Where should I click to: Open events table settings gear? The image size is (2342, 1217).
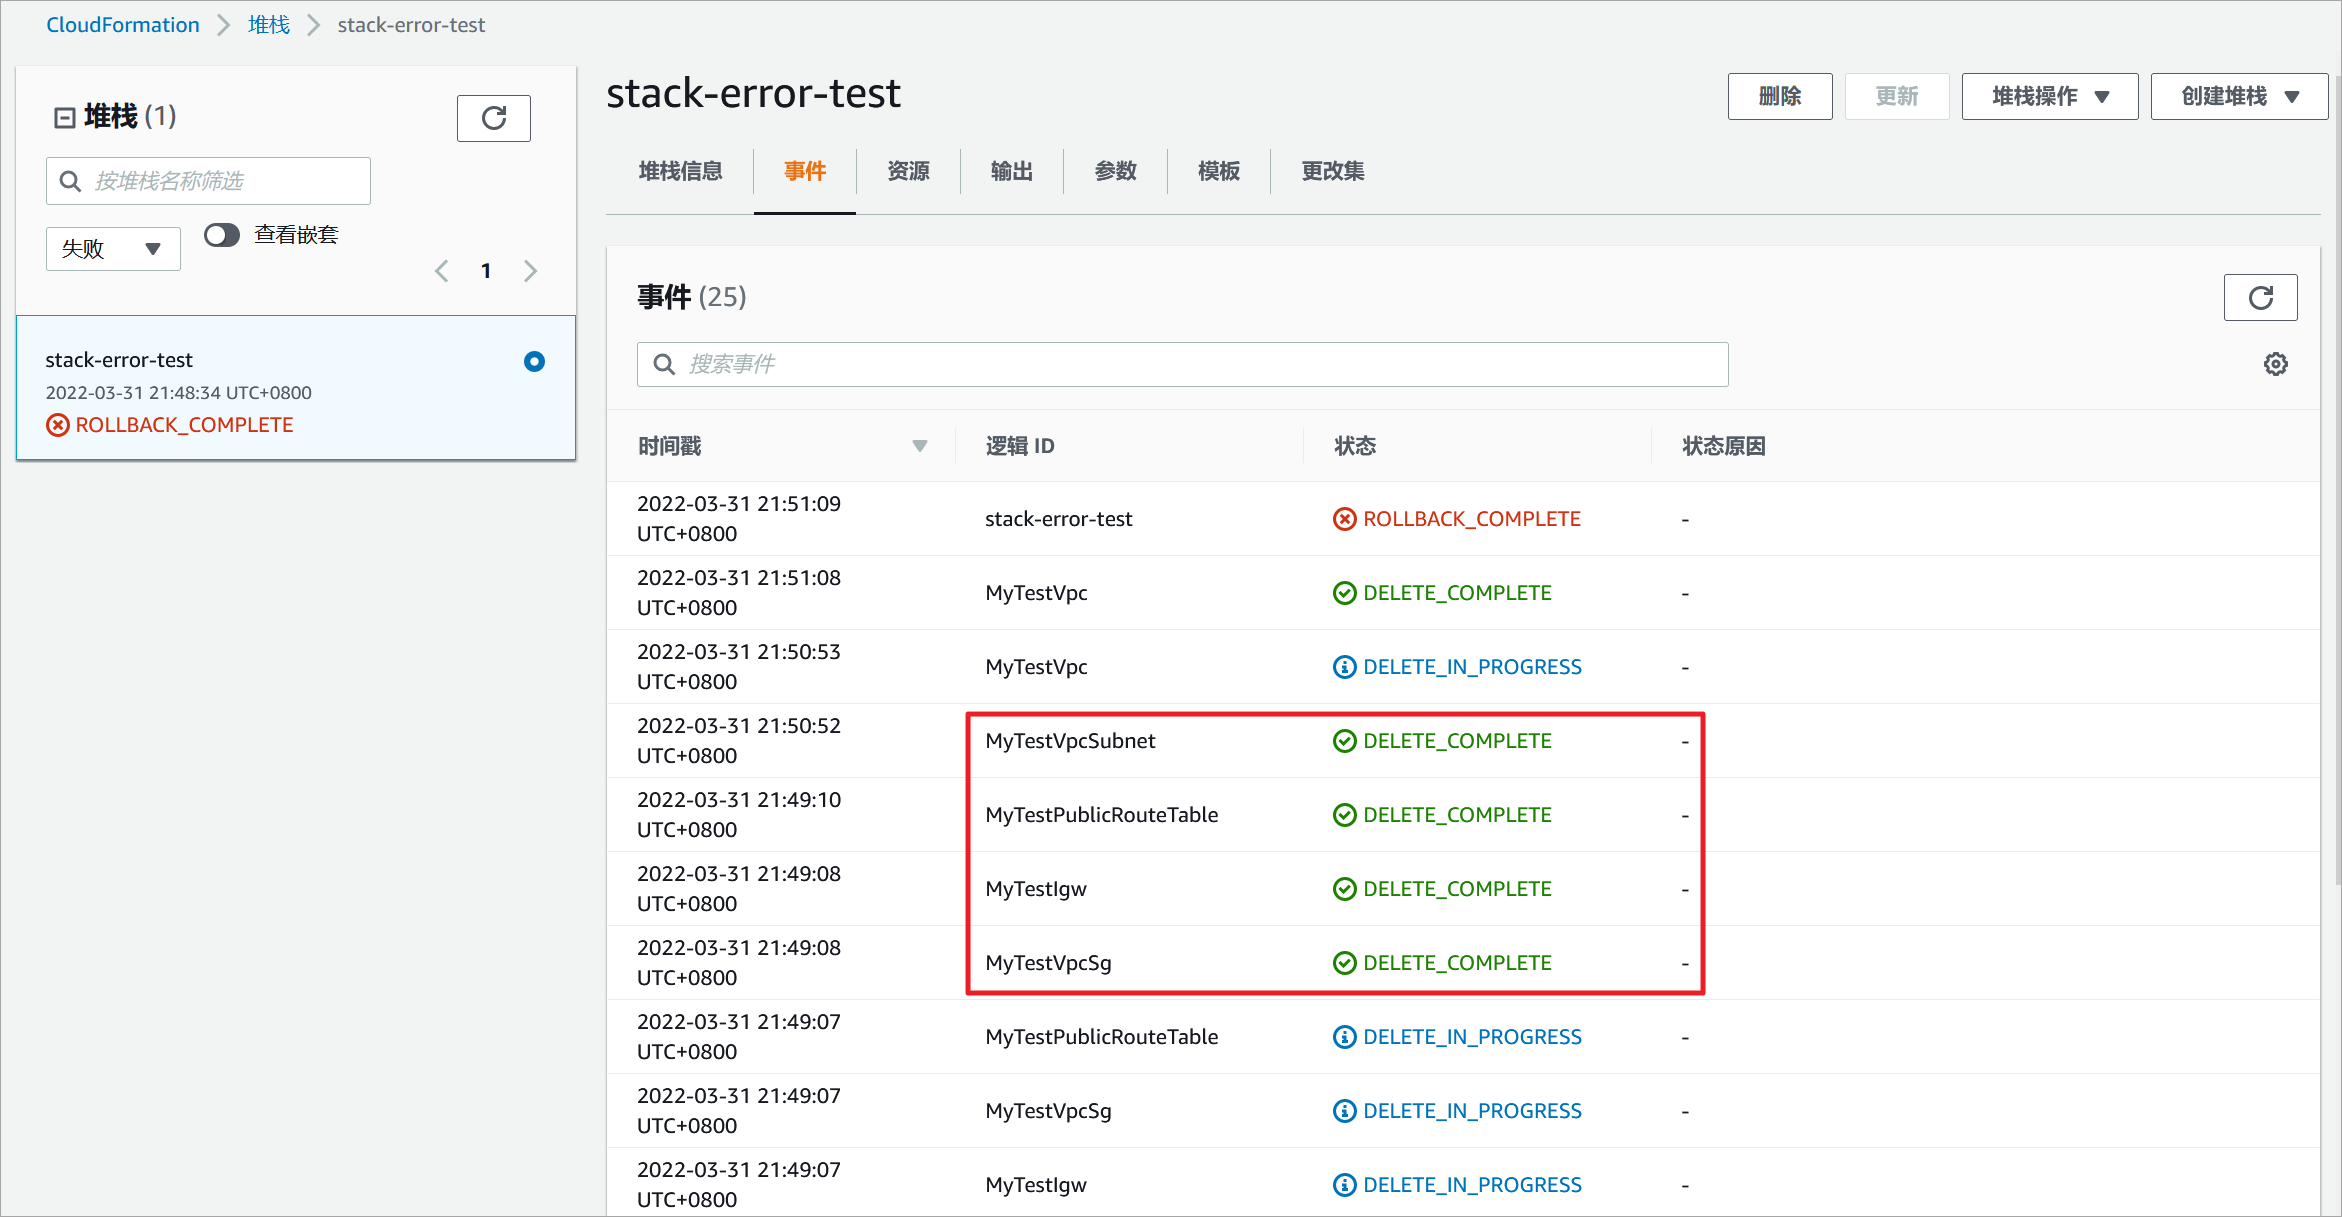[2275, 364]
